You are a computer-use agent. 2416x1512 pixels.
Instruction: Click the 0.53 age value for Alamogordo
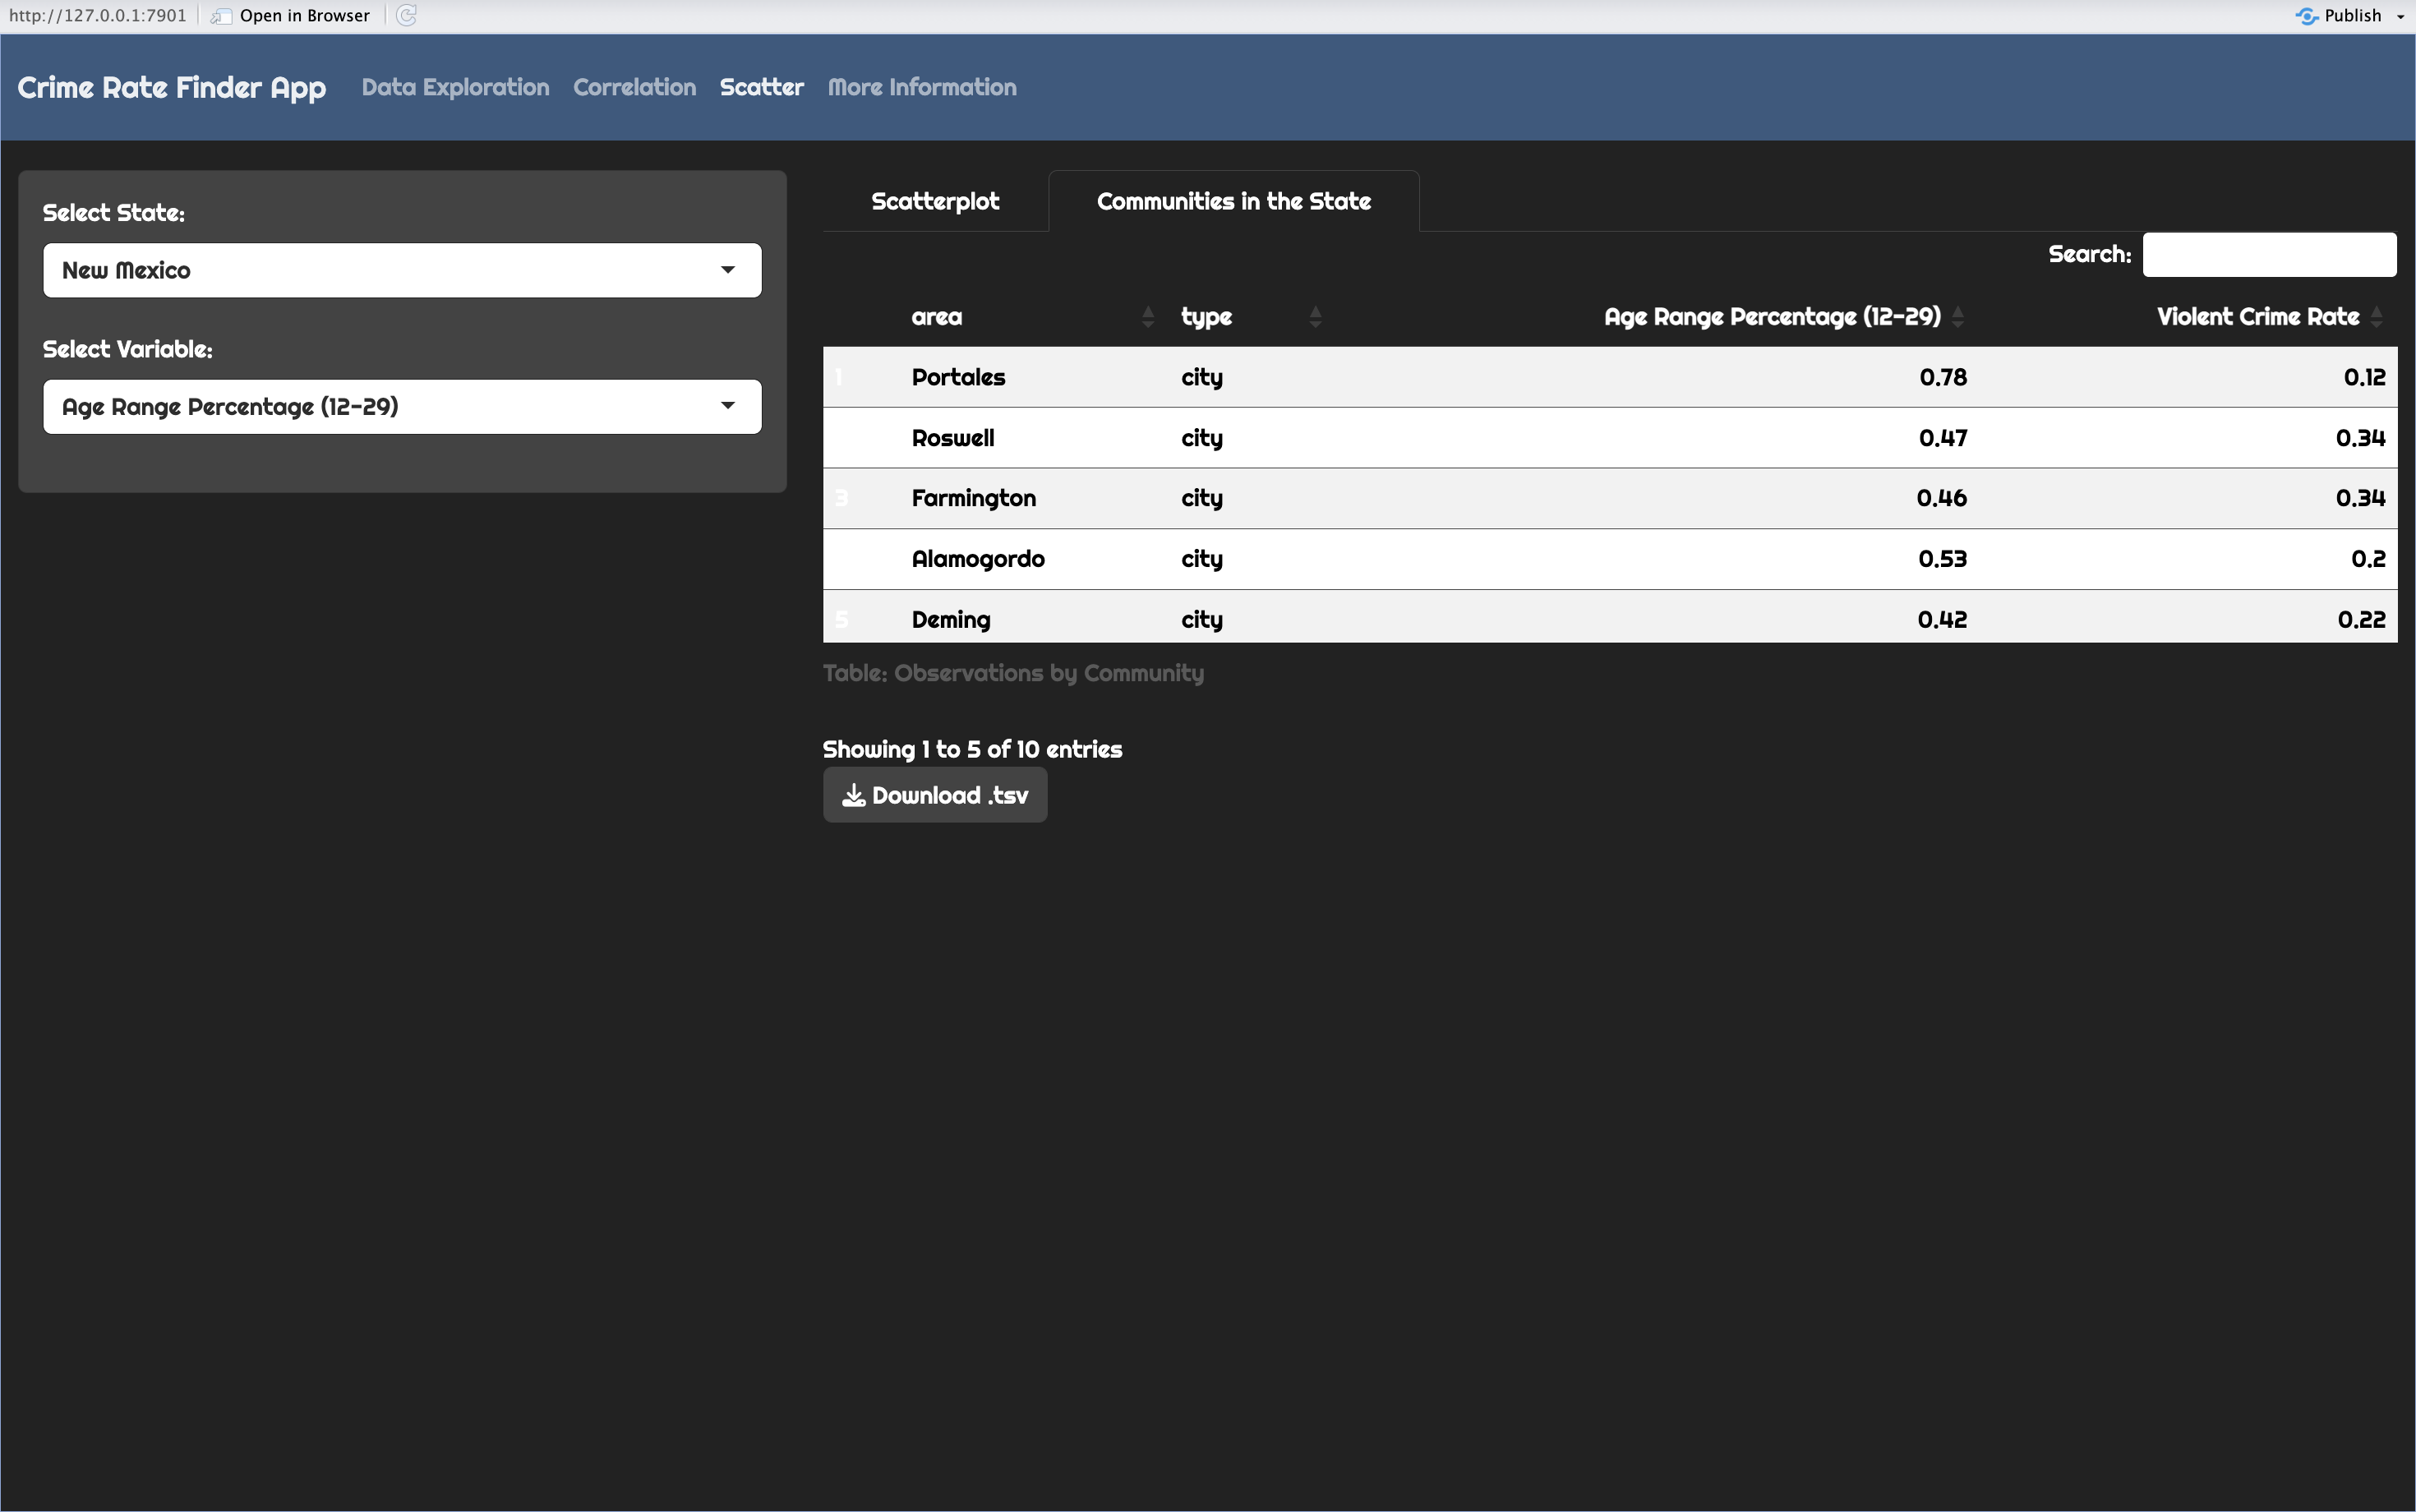tap(1943, 559)
